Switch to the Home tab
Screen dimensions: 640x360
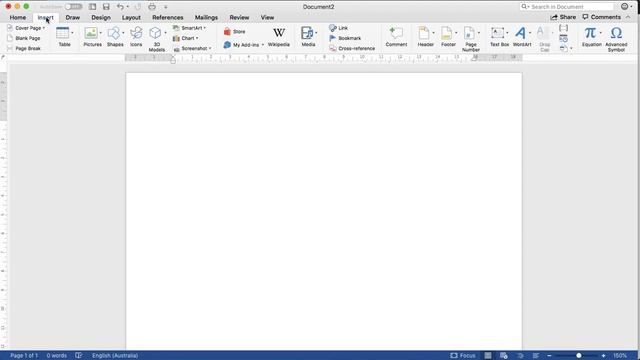click(x=18, y=17)
